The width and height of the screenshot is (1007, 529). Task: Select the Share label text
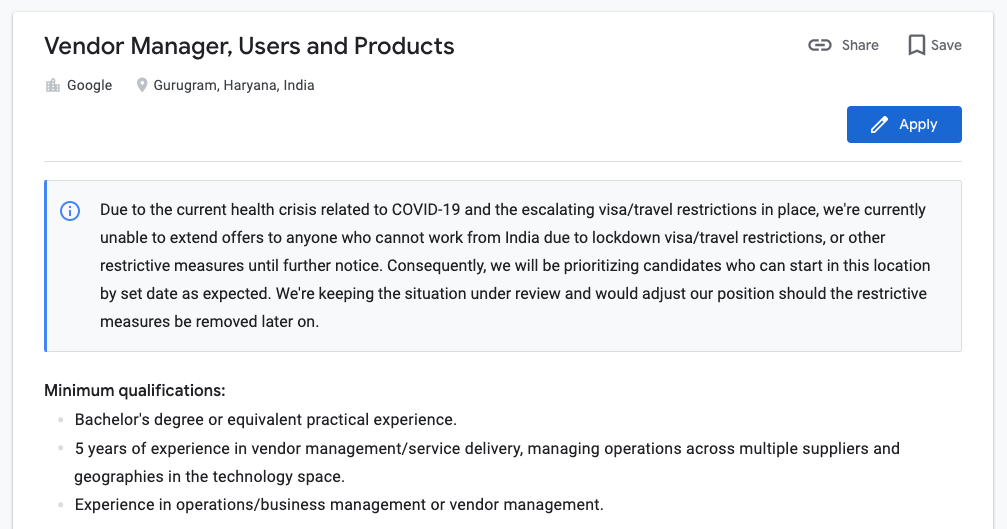click(x=860, y=45)
